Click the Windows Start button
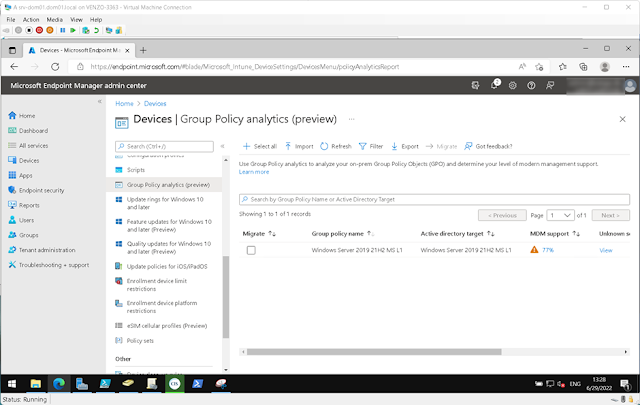640x405 pixels. [x=12, y=384]
